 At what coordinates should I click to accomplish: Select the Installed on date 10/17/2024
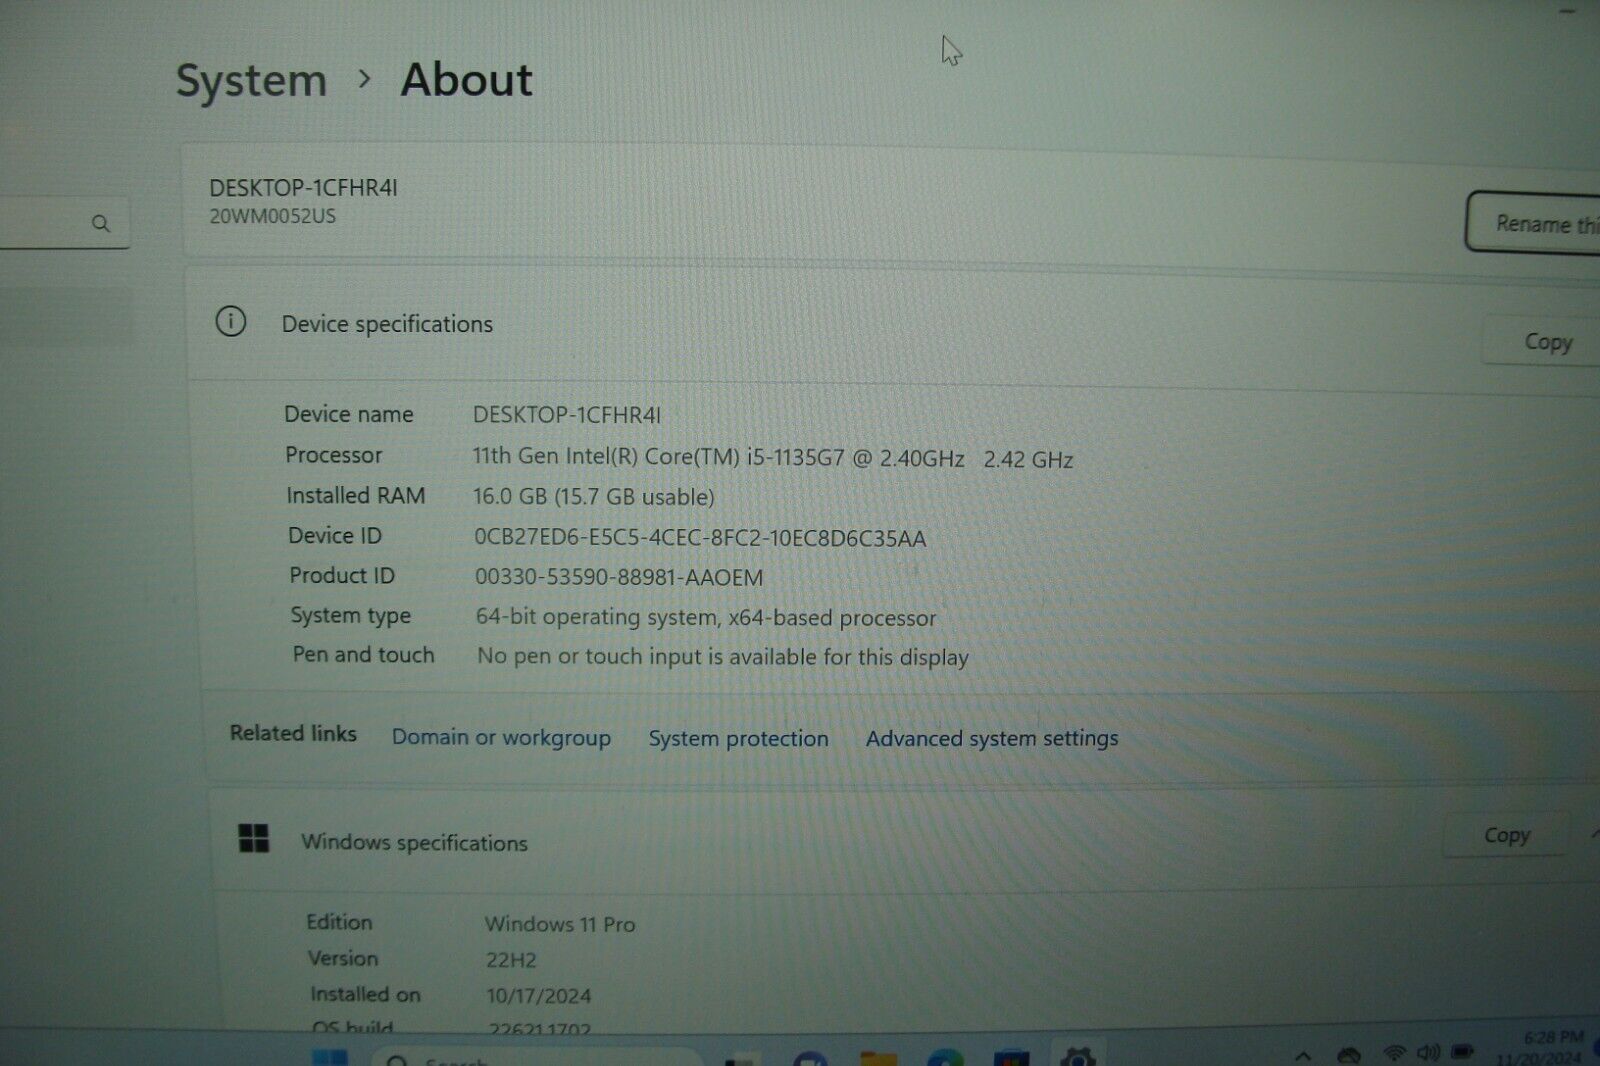(x=539, y=996)
